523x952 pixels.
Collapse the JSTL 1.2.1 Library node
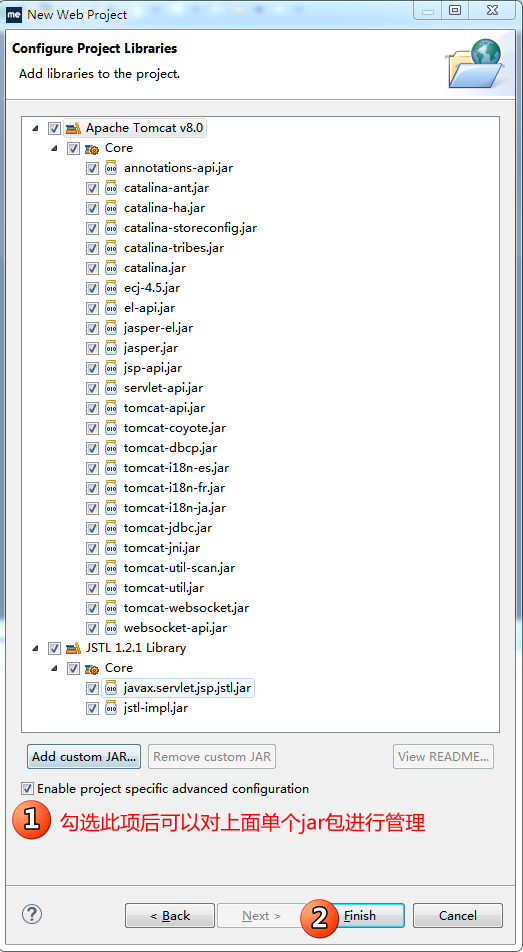point(35,649)
